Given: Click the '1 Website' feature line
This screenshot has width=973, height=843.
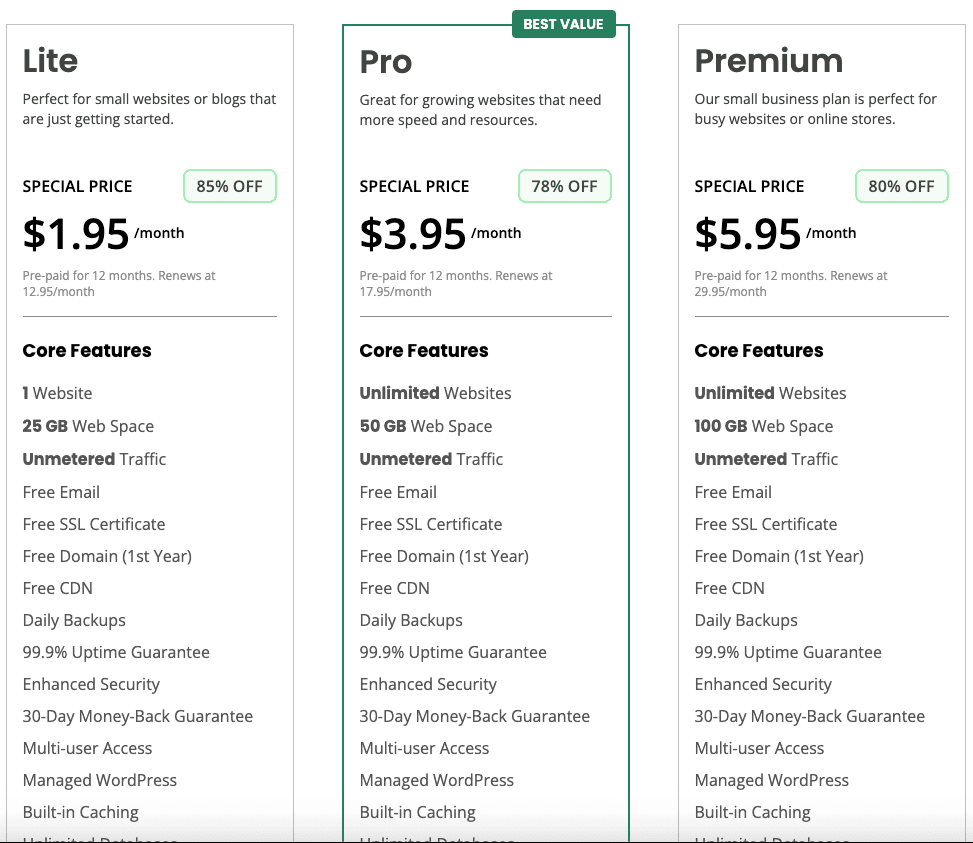Looking at the screenshot, I should pos(58,393).
